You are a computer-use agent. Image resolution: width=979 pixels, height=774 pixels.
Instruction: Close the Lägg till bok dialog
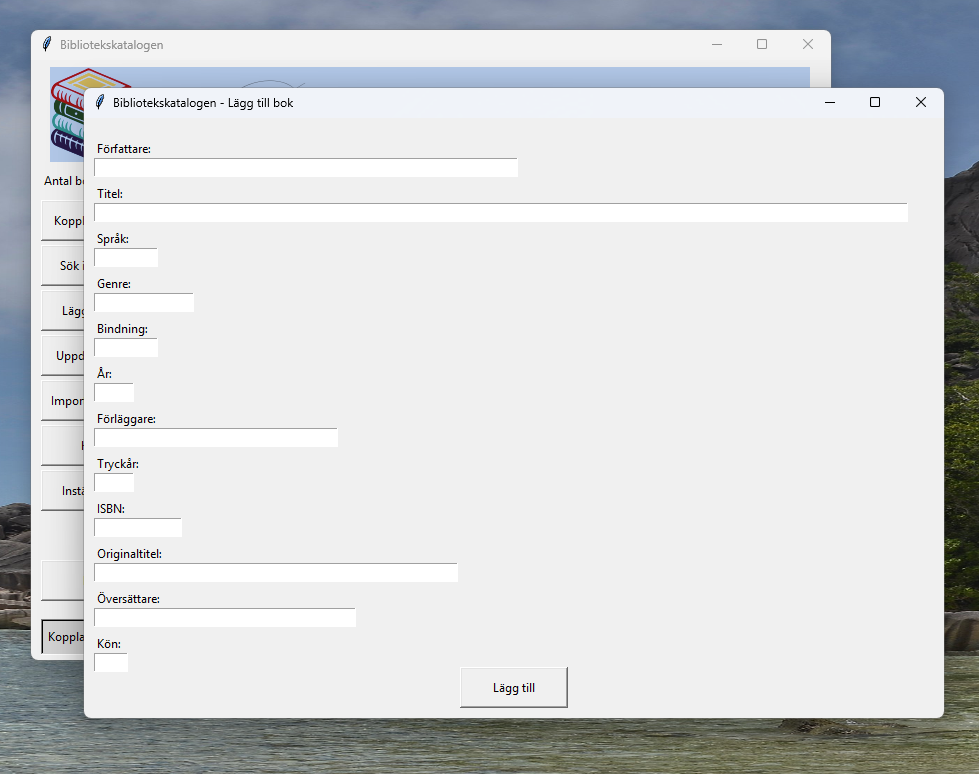point(920,102)
